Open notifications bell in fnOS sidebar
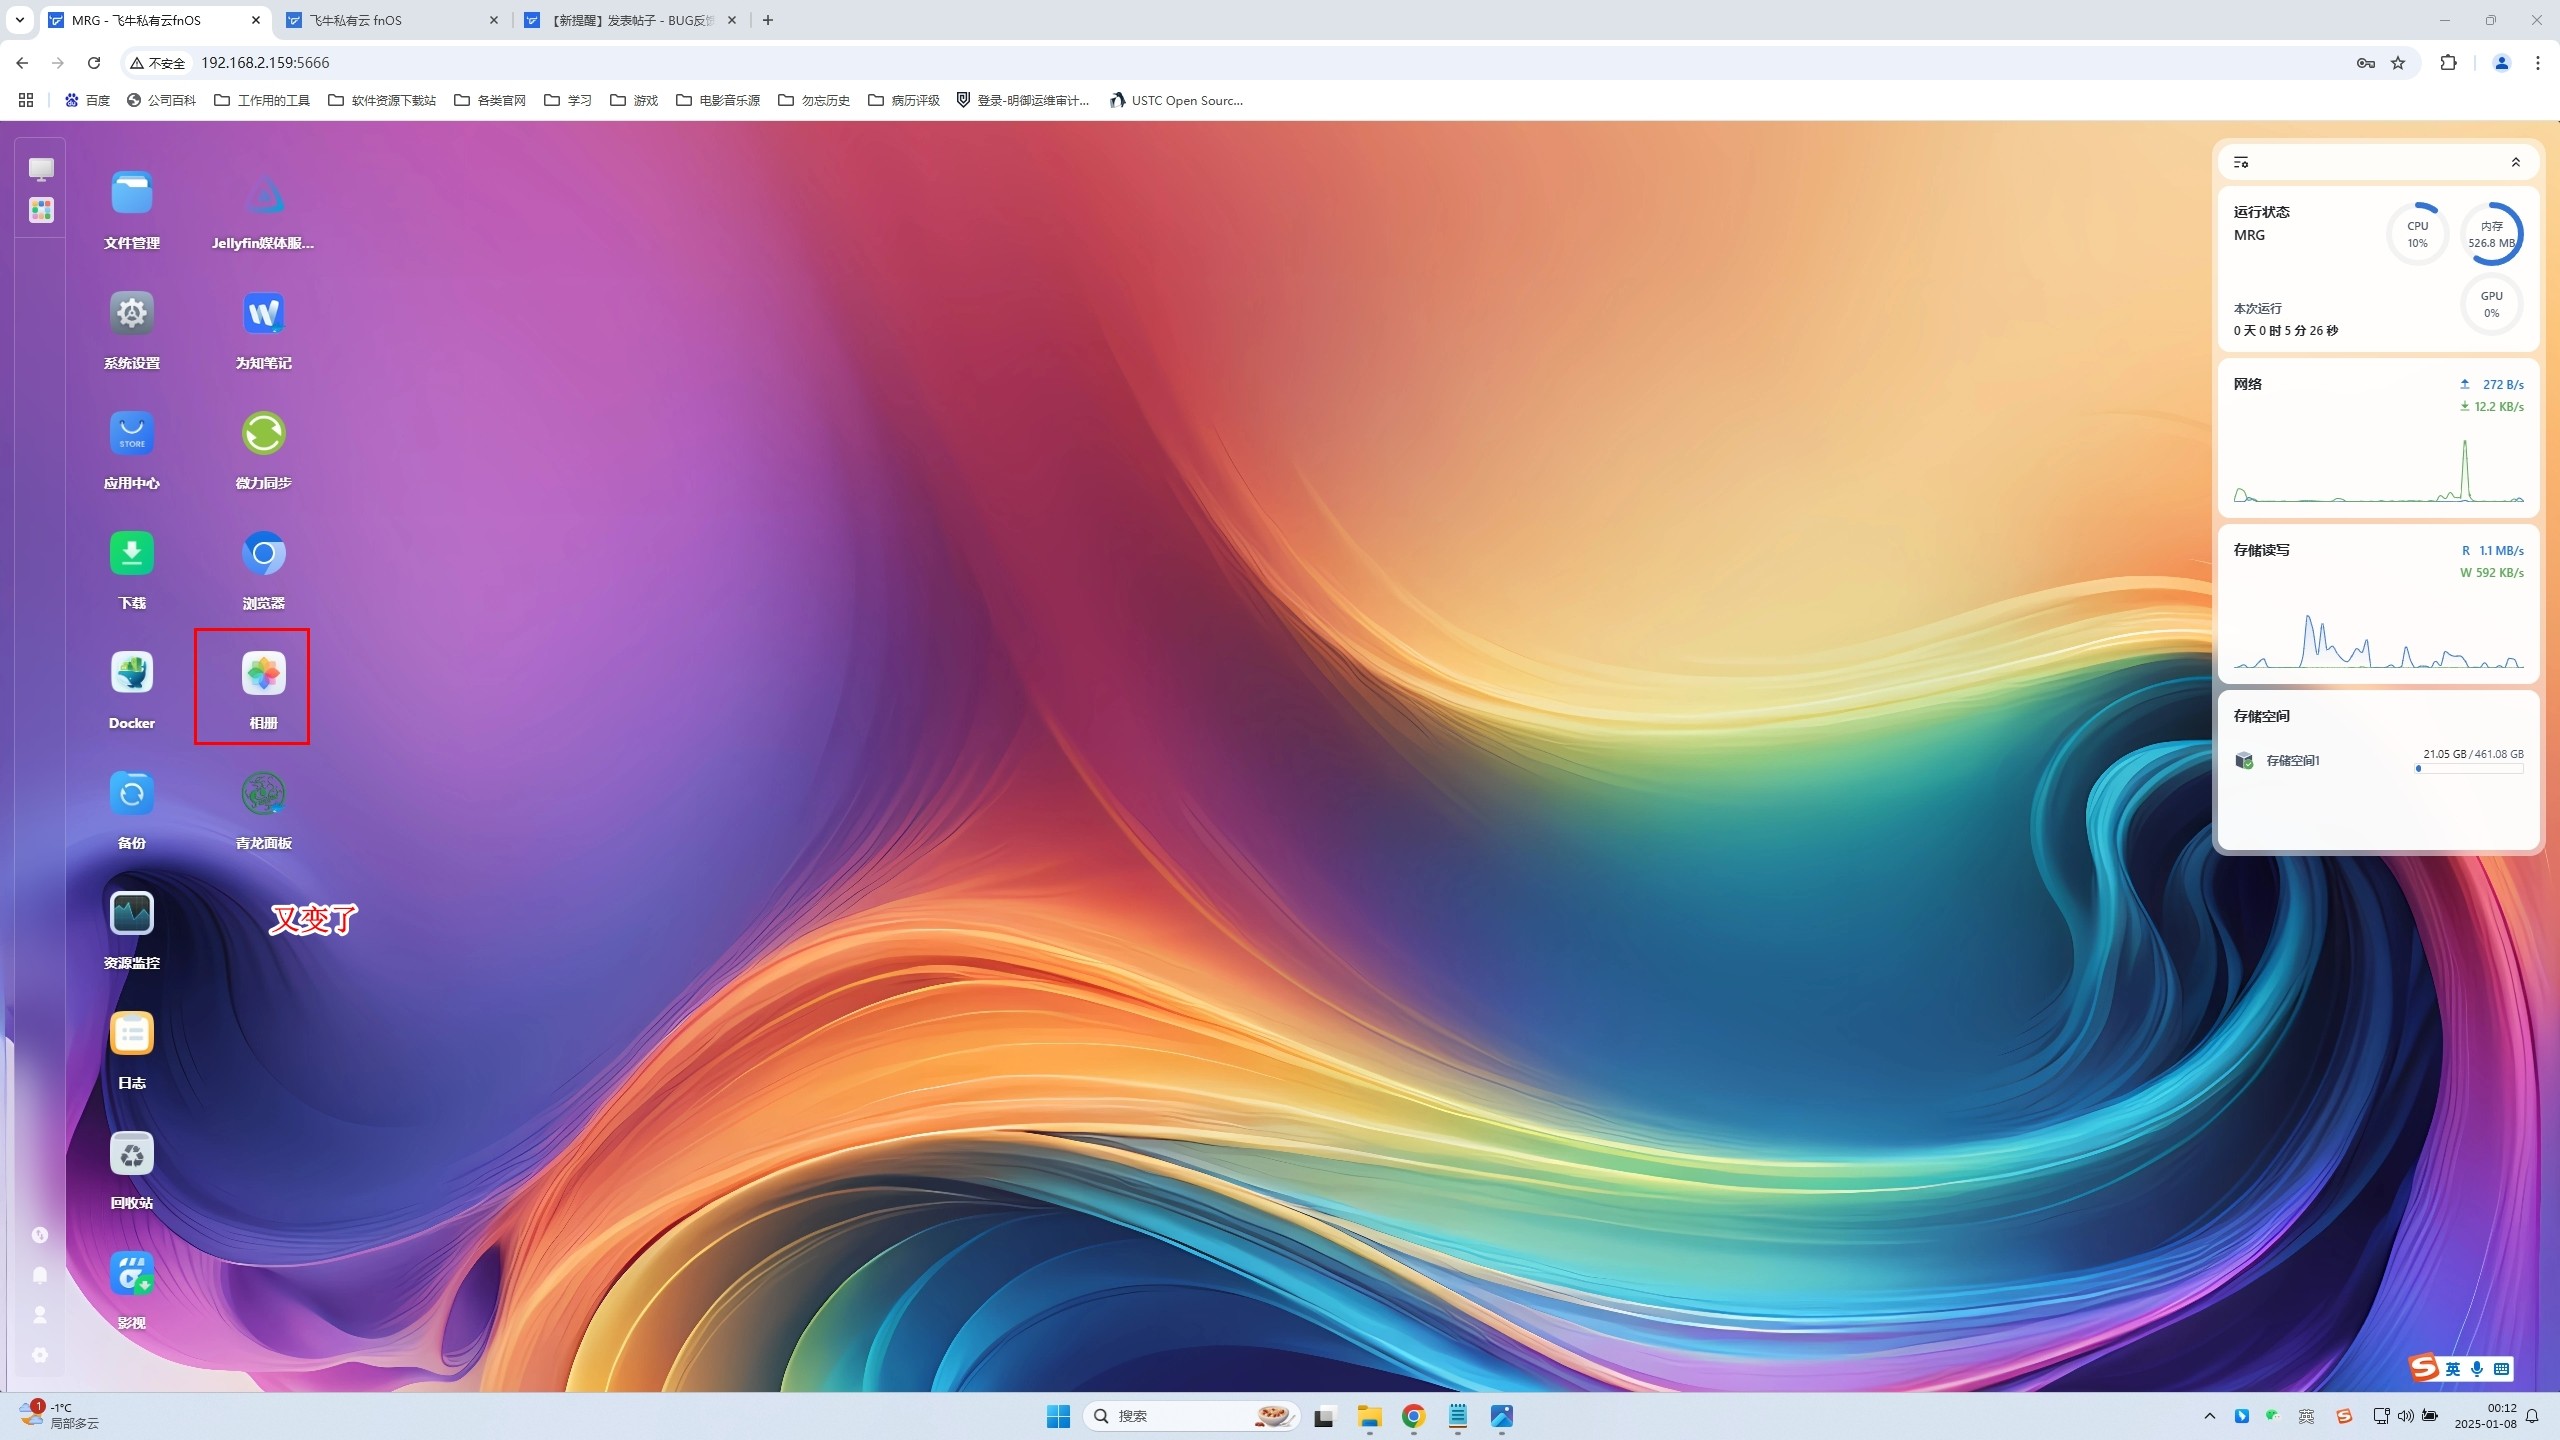 pos(40,1275)
